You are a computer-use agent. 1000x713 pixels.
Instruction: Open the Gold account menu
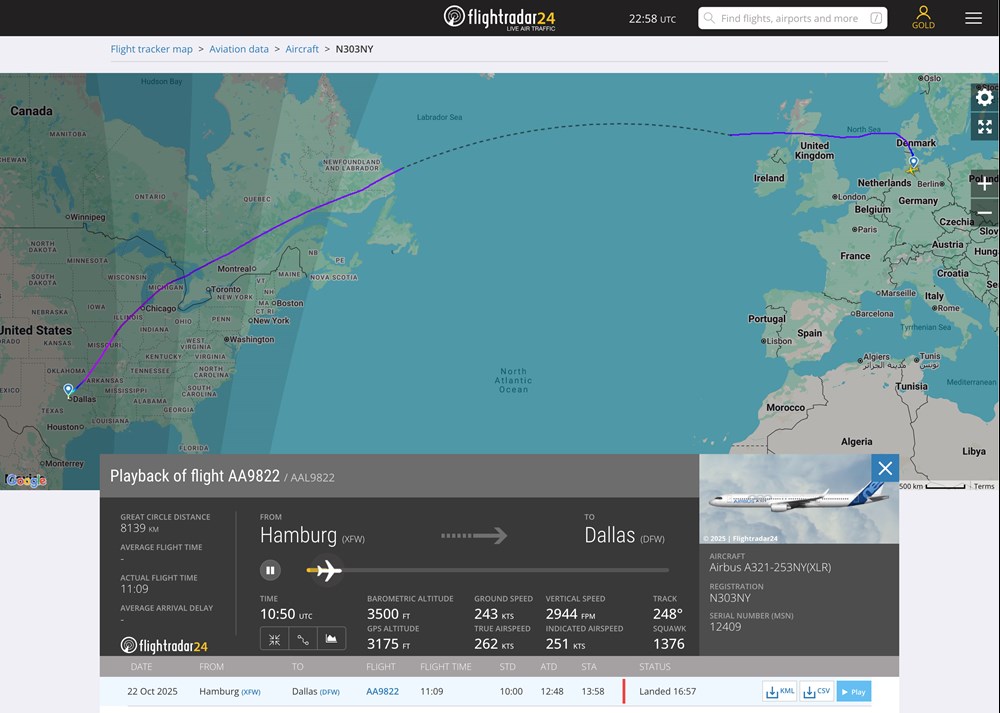pyautogui.click(x=923, y=18)
